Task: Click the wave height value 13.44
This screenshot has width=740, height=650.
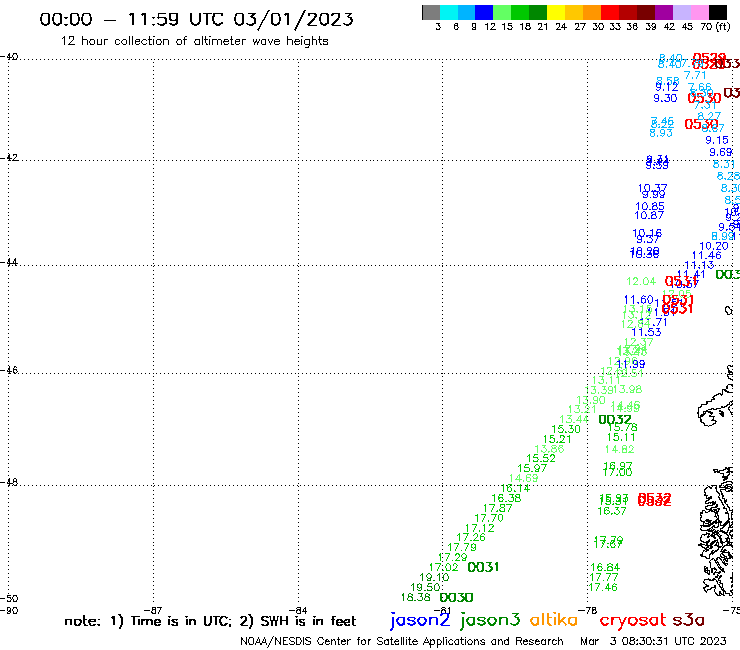Action: [x=574, y=419]
